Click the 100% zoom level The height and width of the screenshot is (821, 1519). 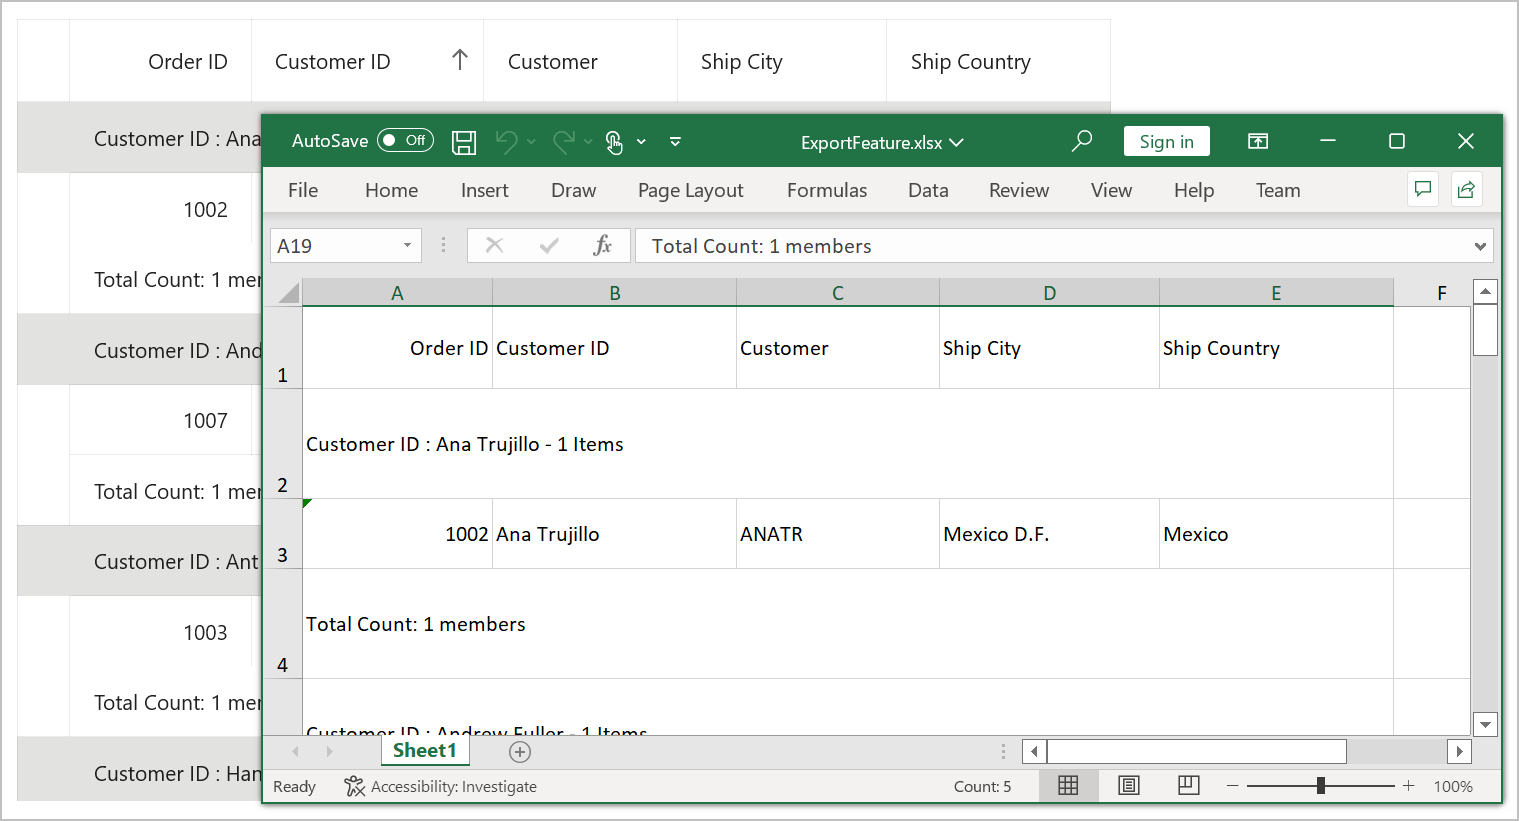[x=1453, y=787]
